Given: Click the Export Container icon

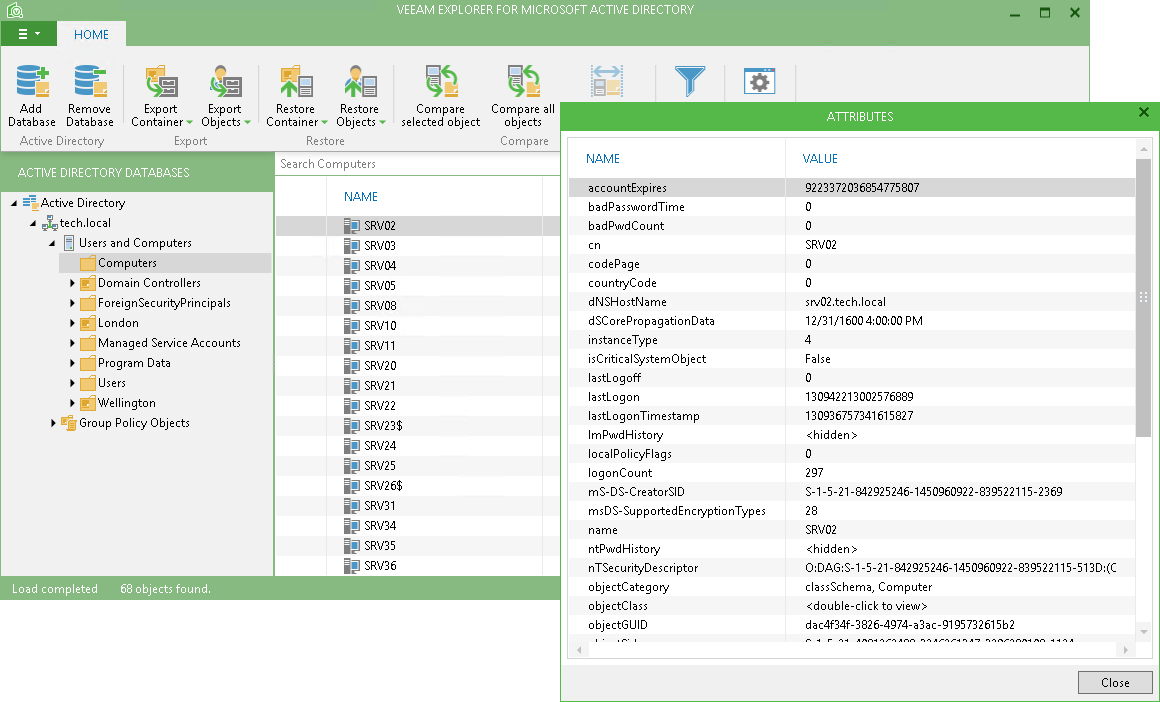Looking at the screenshot, I should 161,81.
